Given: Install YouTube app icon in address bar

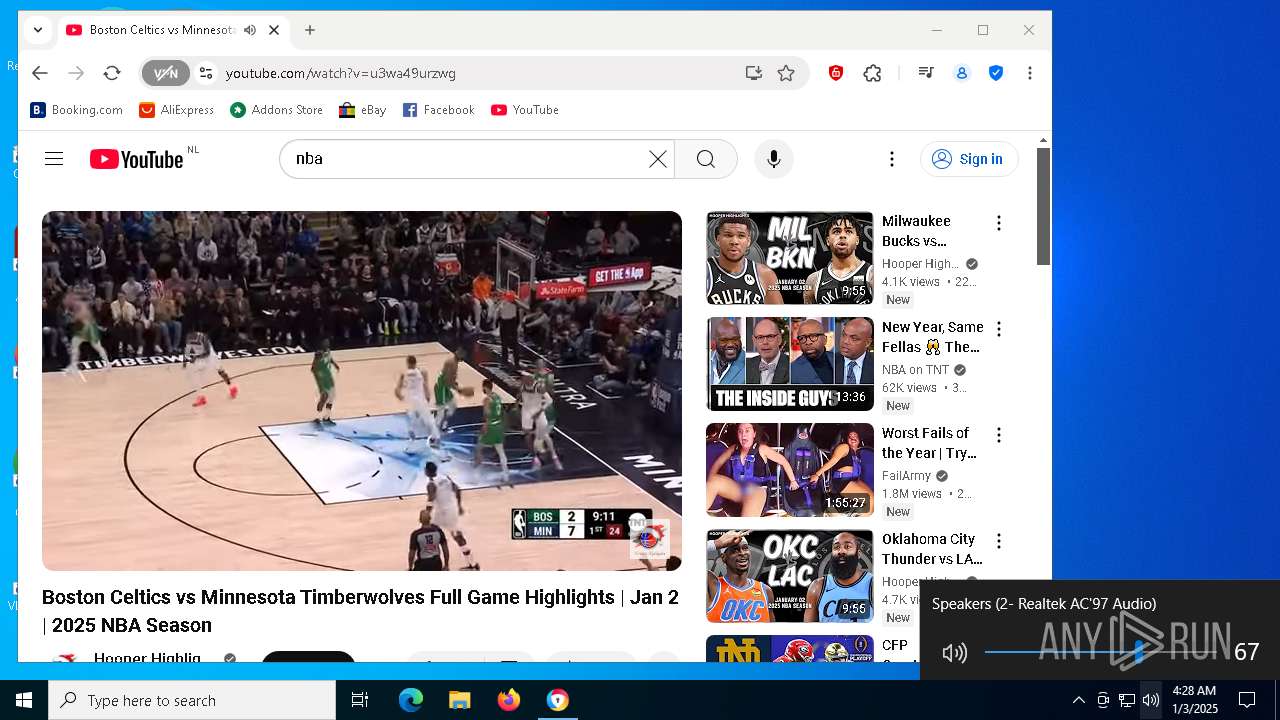Looking at the screenshot, I should [x=754, y=73].
